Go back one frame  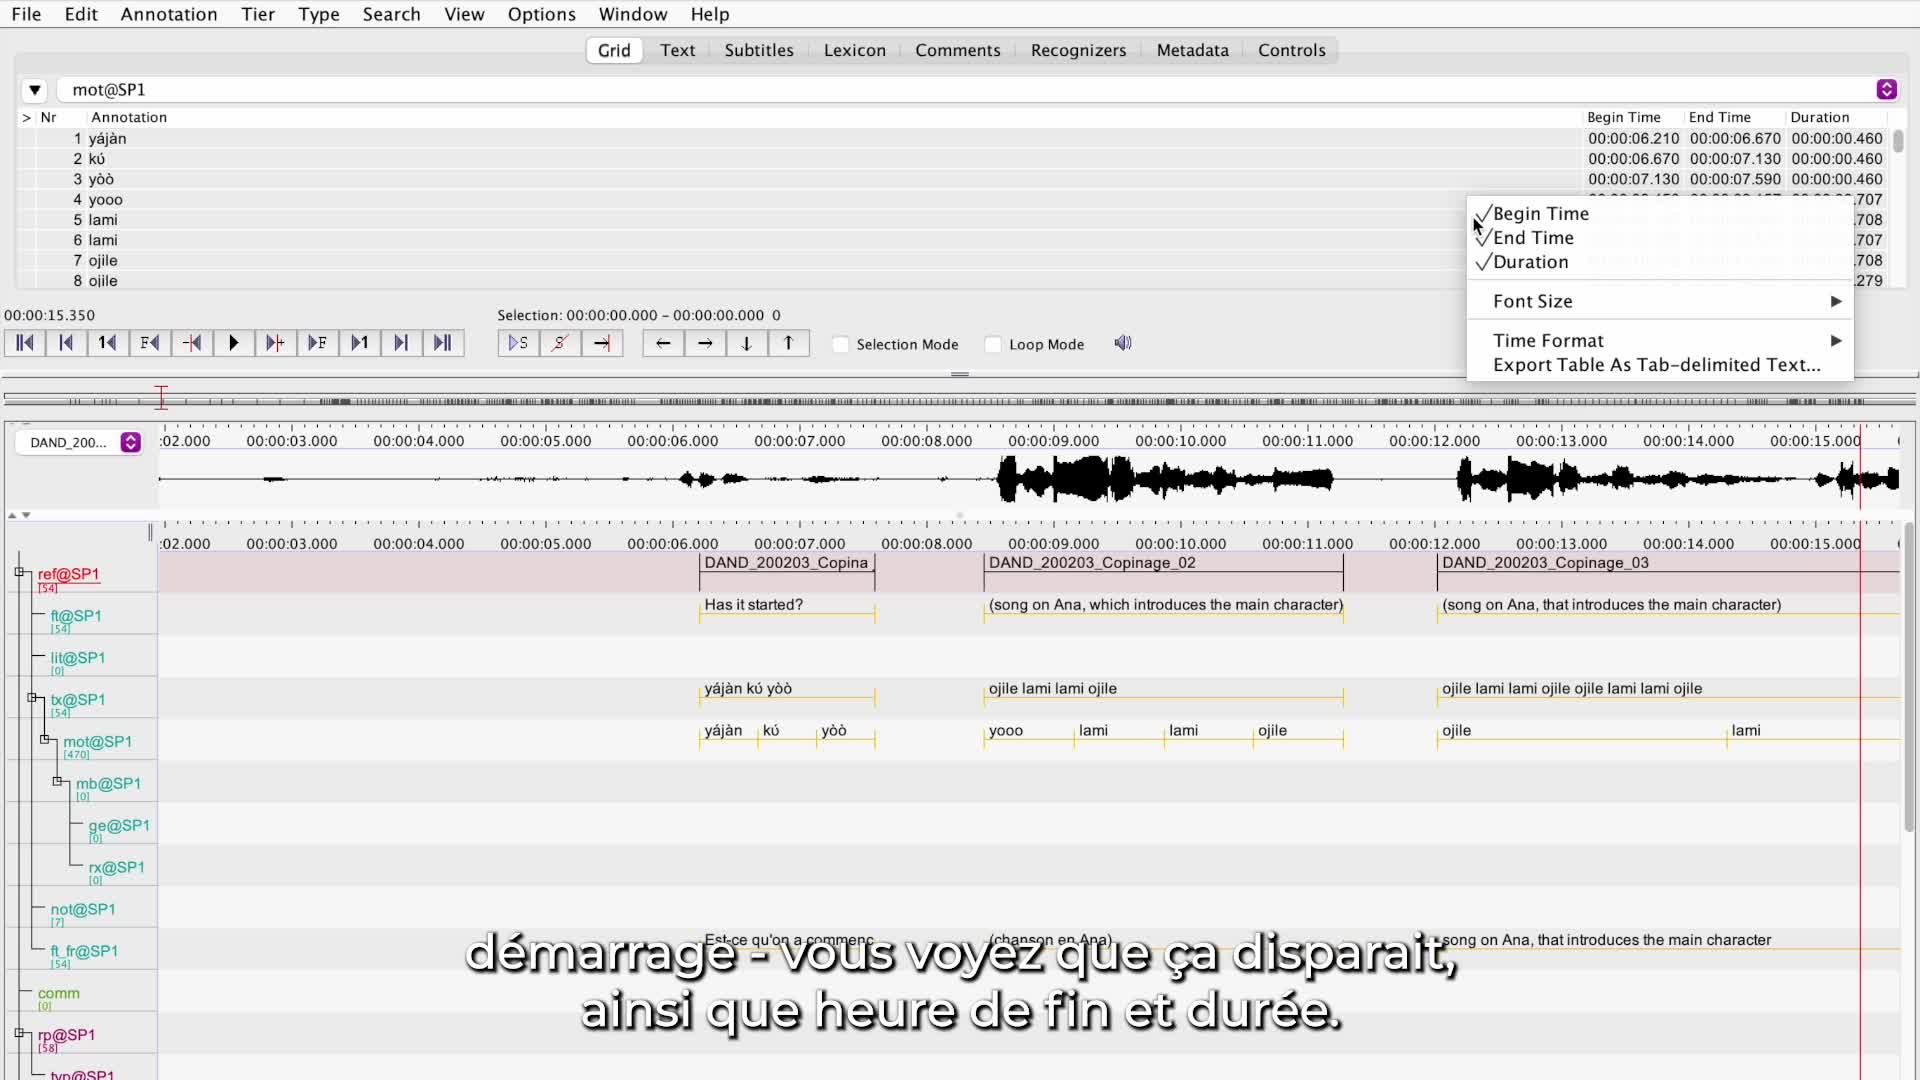(149, 343)
